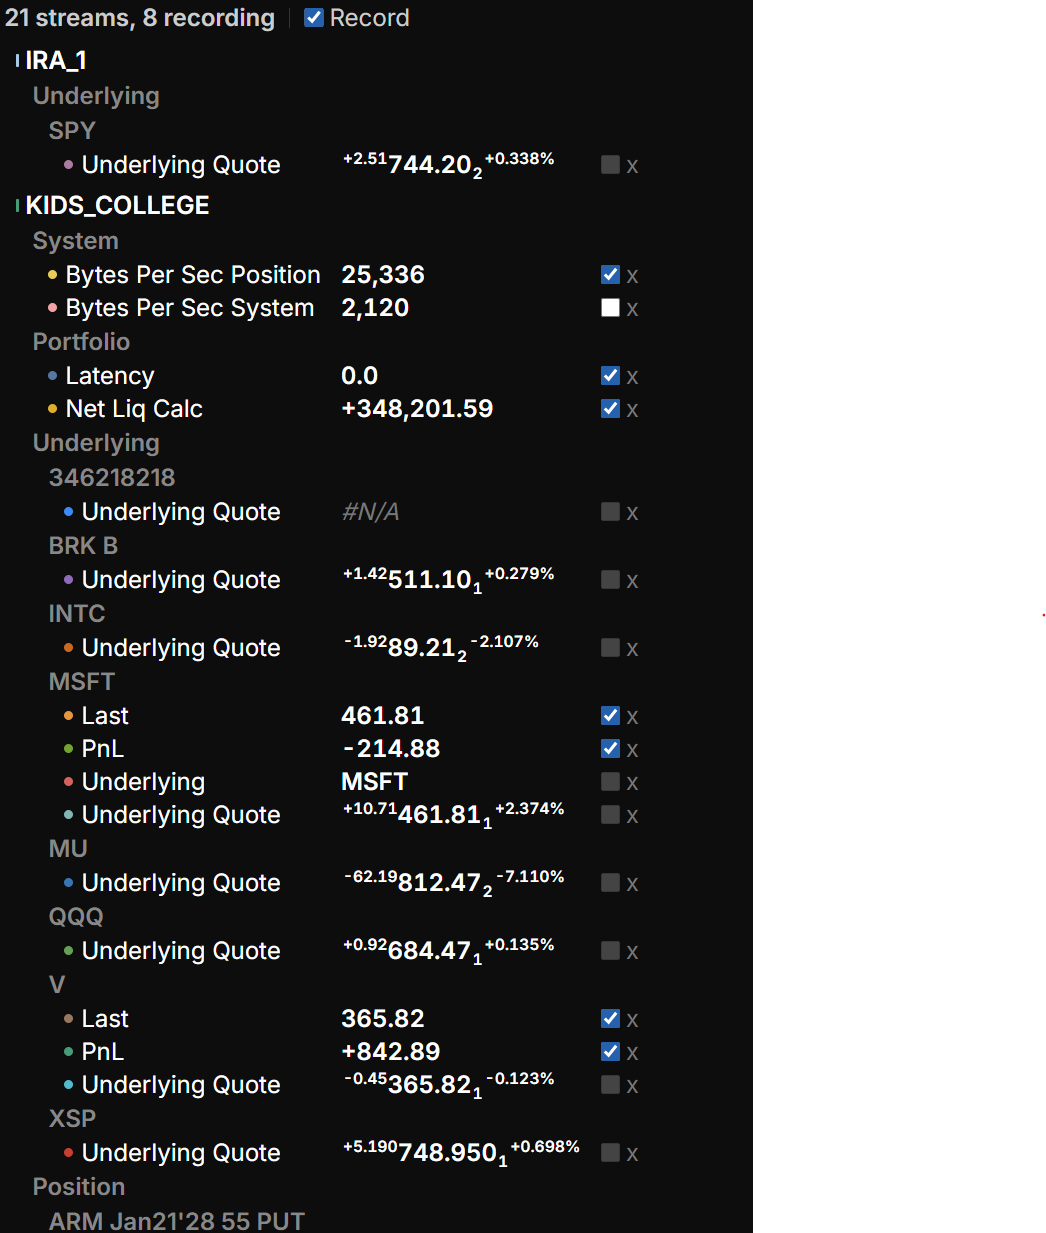Enable recording for QQQ Underlying Quote

610,951
